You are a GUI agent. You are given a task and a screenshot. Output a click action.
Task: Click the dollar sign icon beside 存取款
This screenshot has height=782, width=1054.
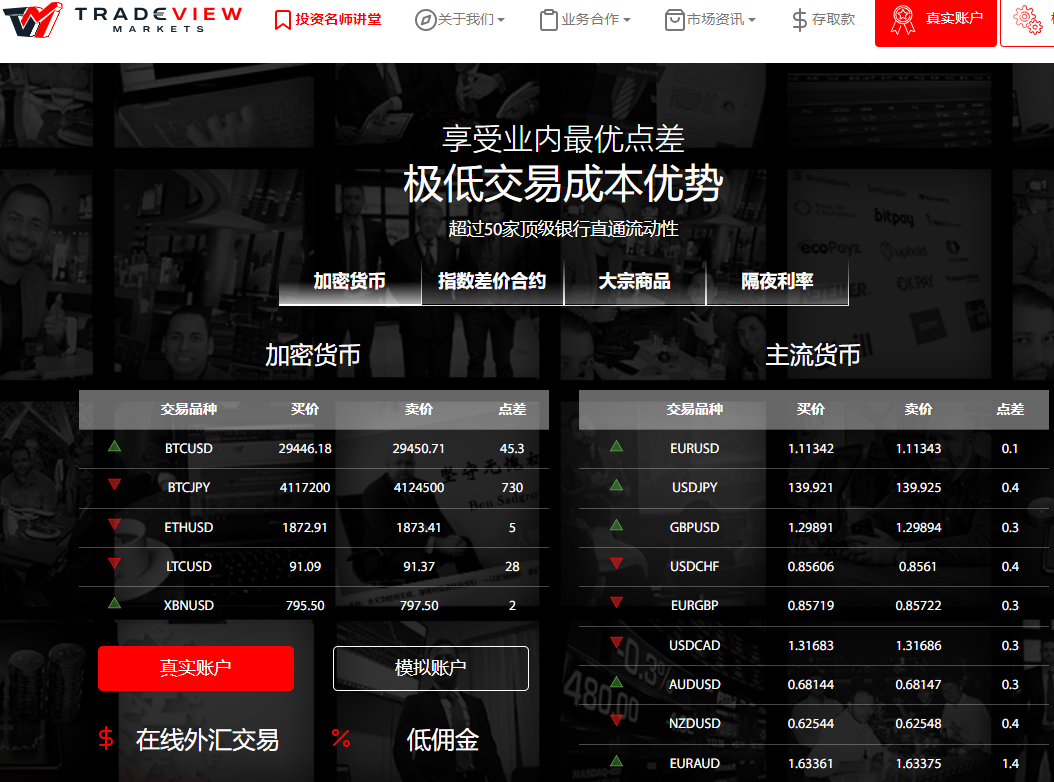[x=799, y=20]
